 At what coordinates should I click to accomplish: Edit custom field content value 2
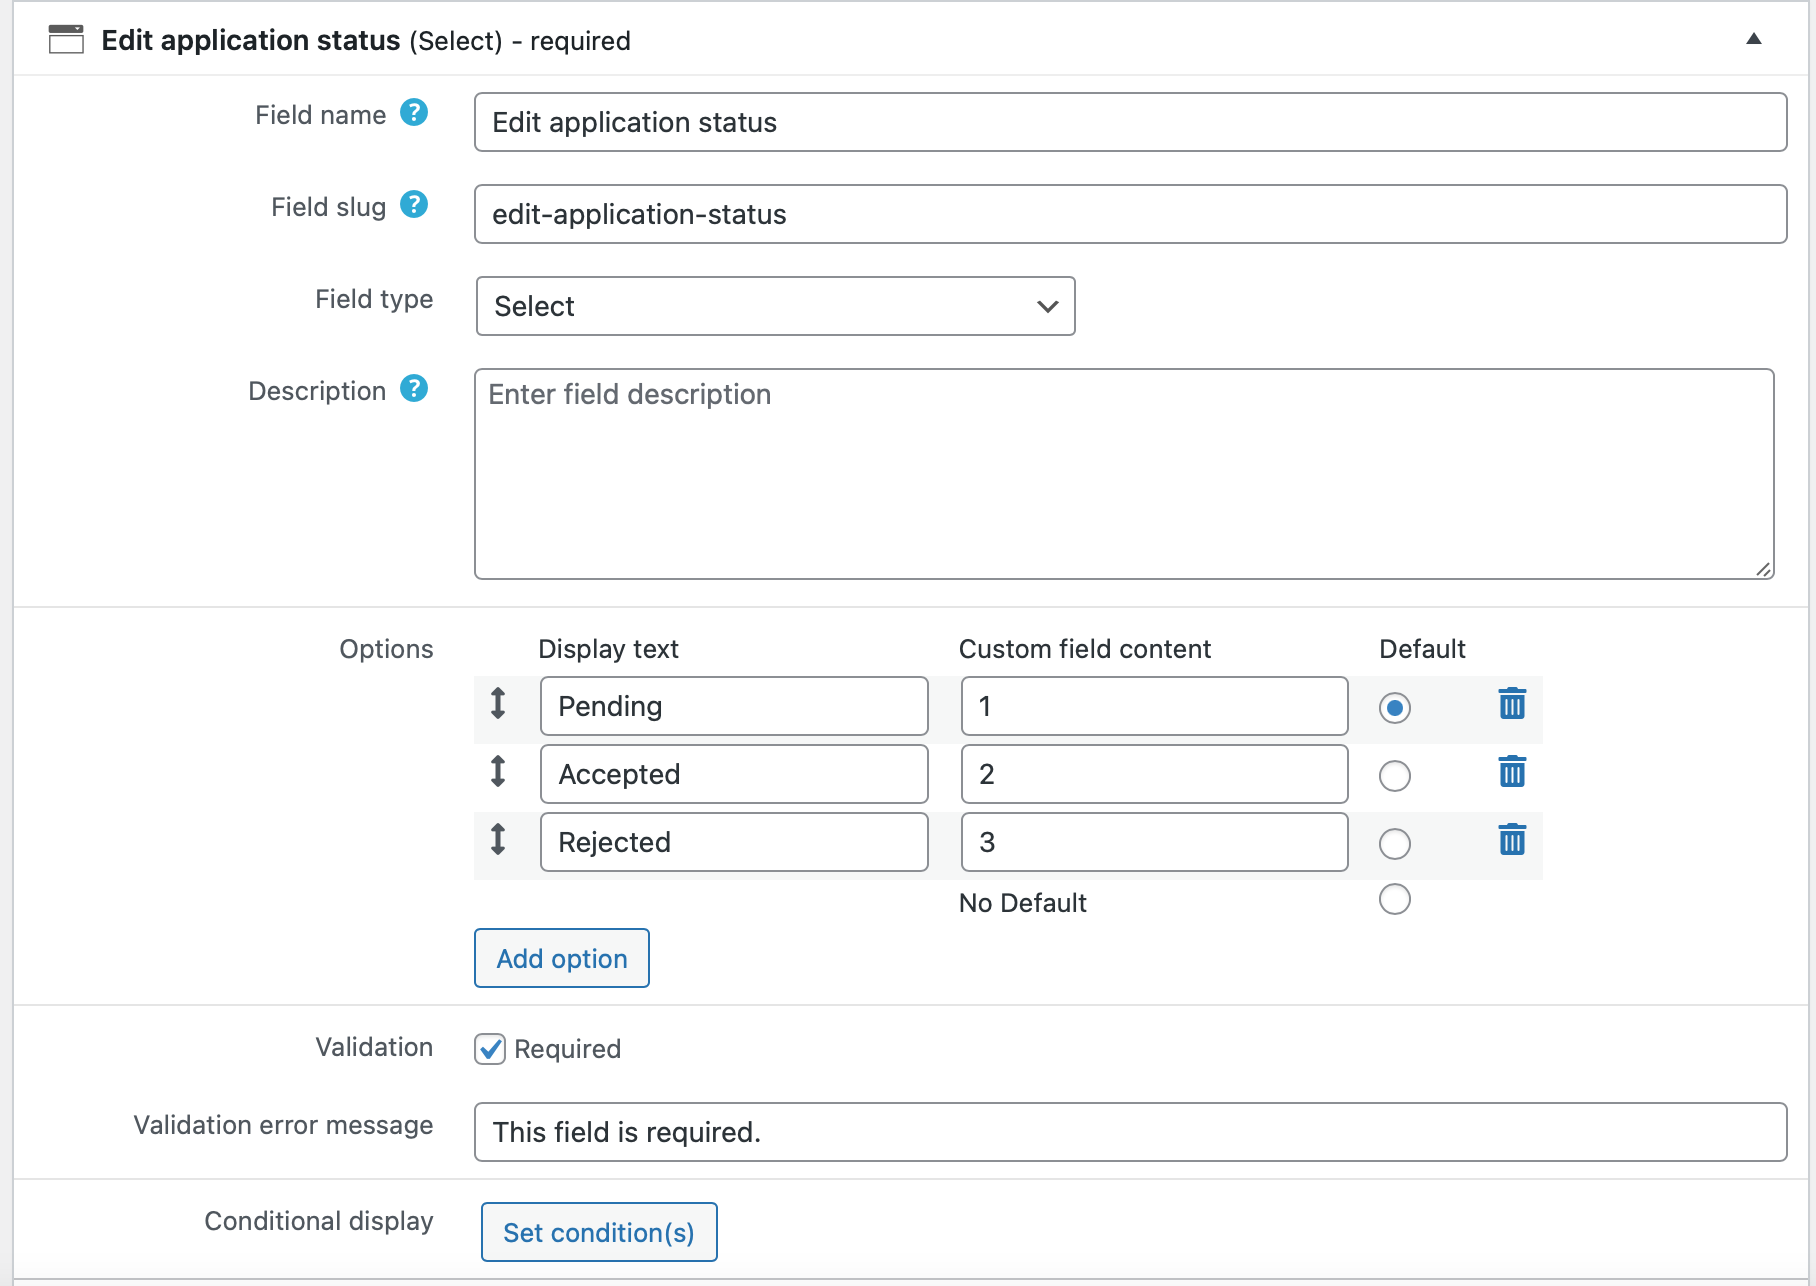pyautogui.click(x=1154, y=774)
